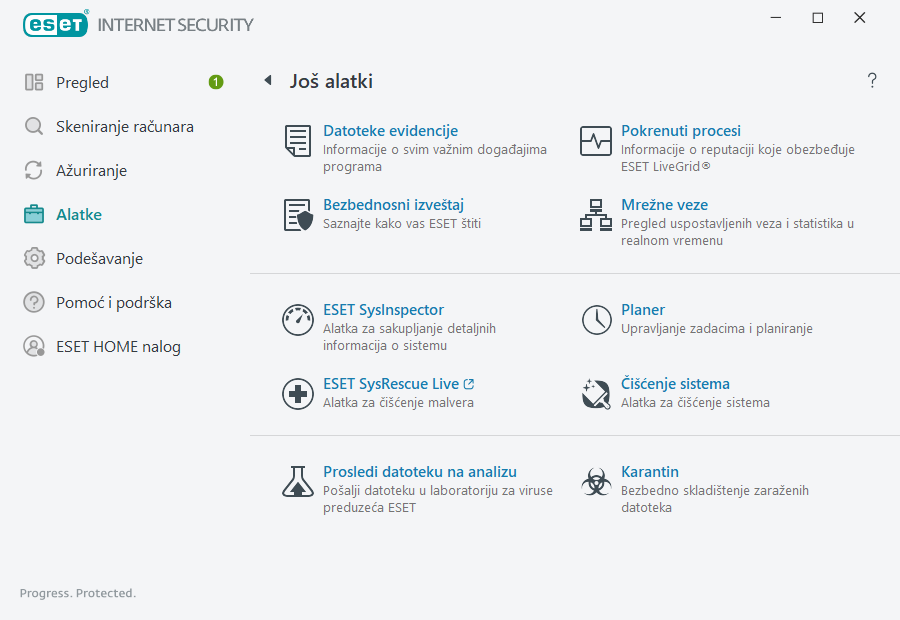Open Podešavanje settings section
Image resolution: width=900 pixels, height=620 pixels.
point(99,259)
